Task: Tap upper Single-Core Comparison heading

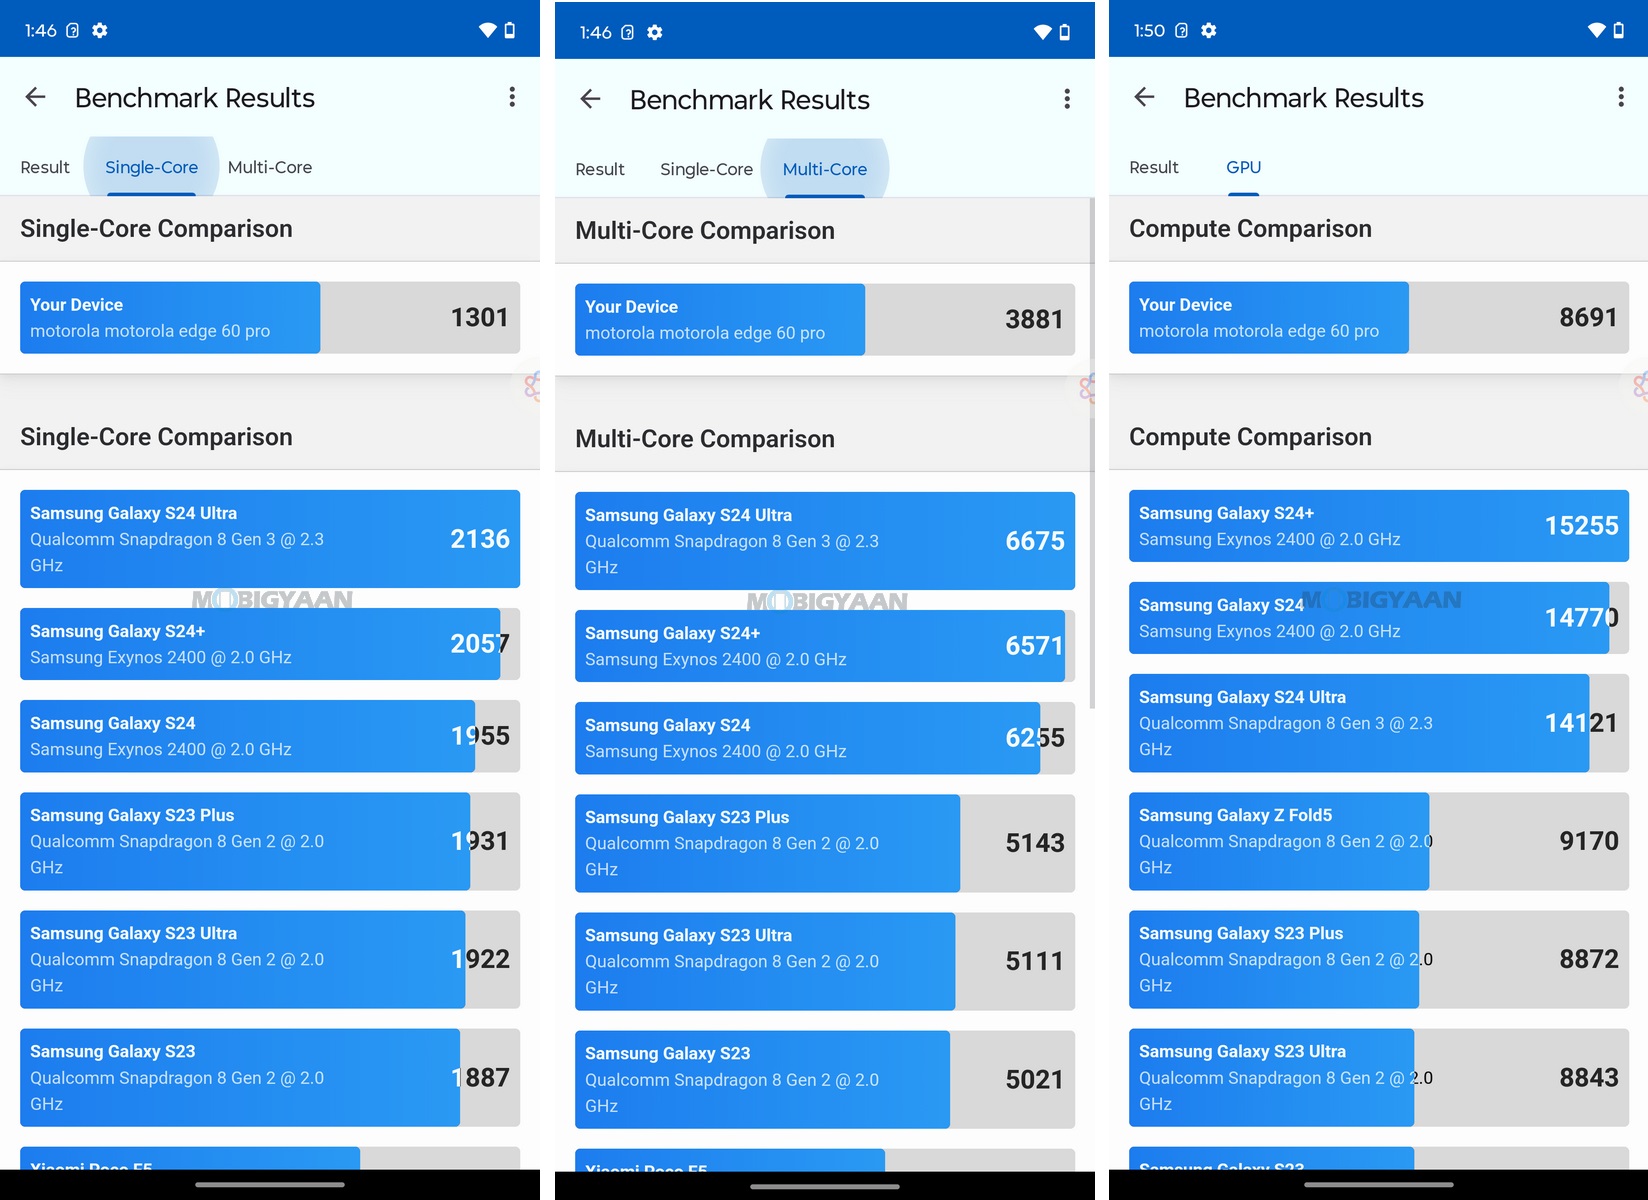Action: [156, 229]
